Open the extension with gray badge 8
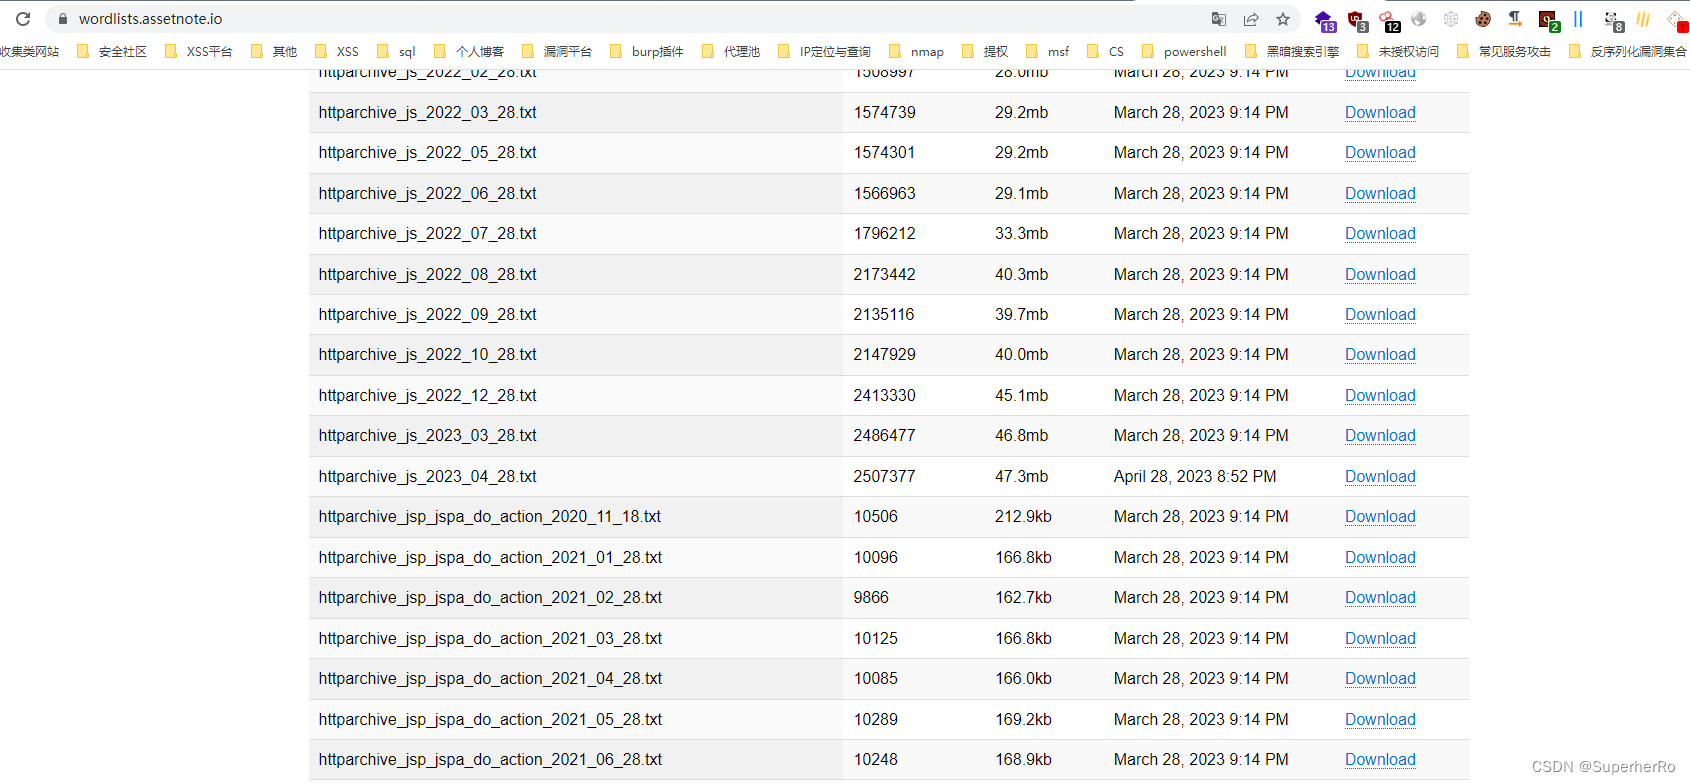This screenshot has width=1690, height=784. click(x=1613, y=20)
